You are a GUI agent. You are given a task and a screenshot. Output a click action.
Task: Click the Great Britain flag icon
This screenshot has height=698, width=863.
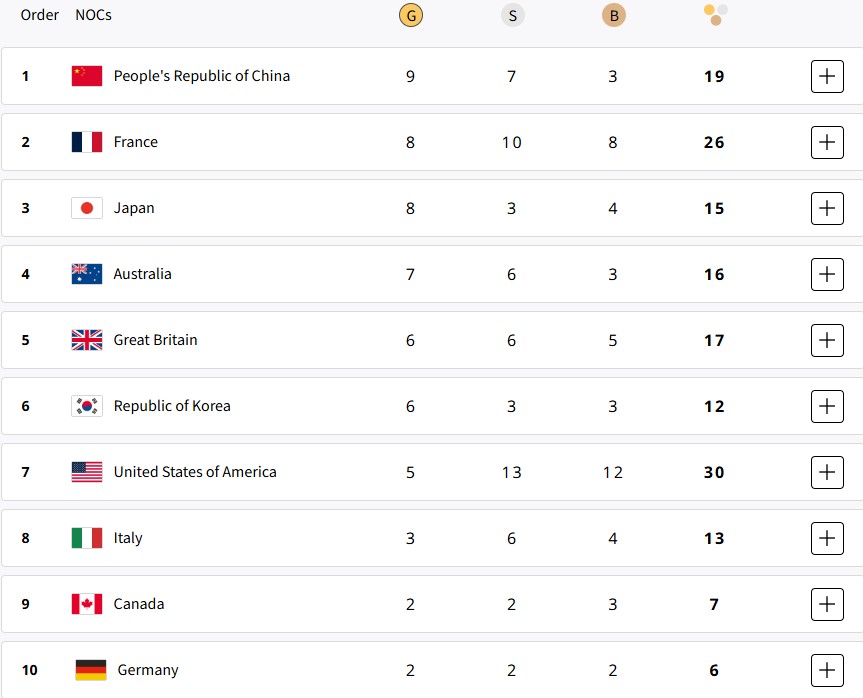click(87, 340)
